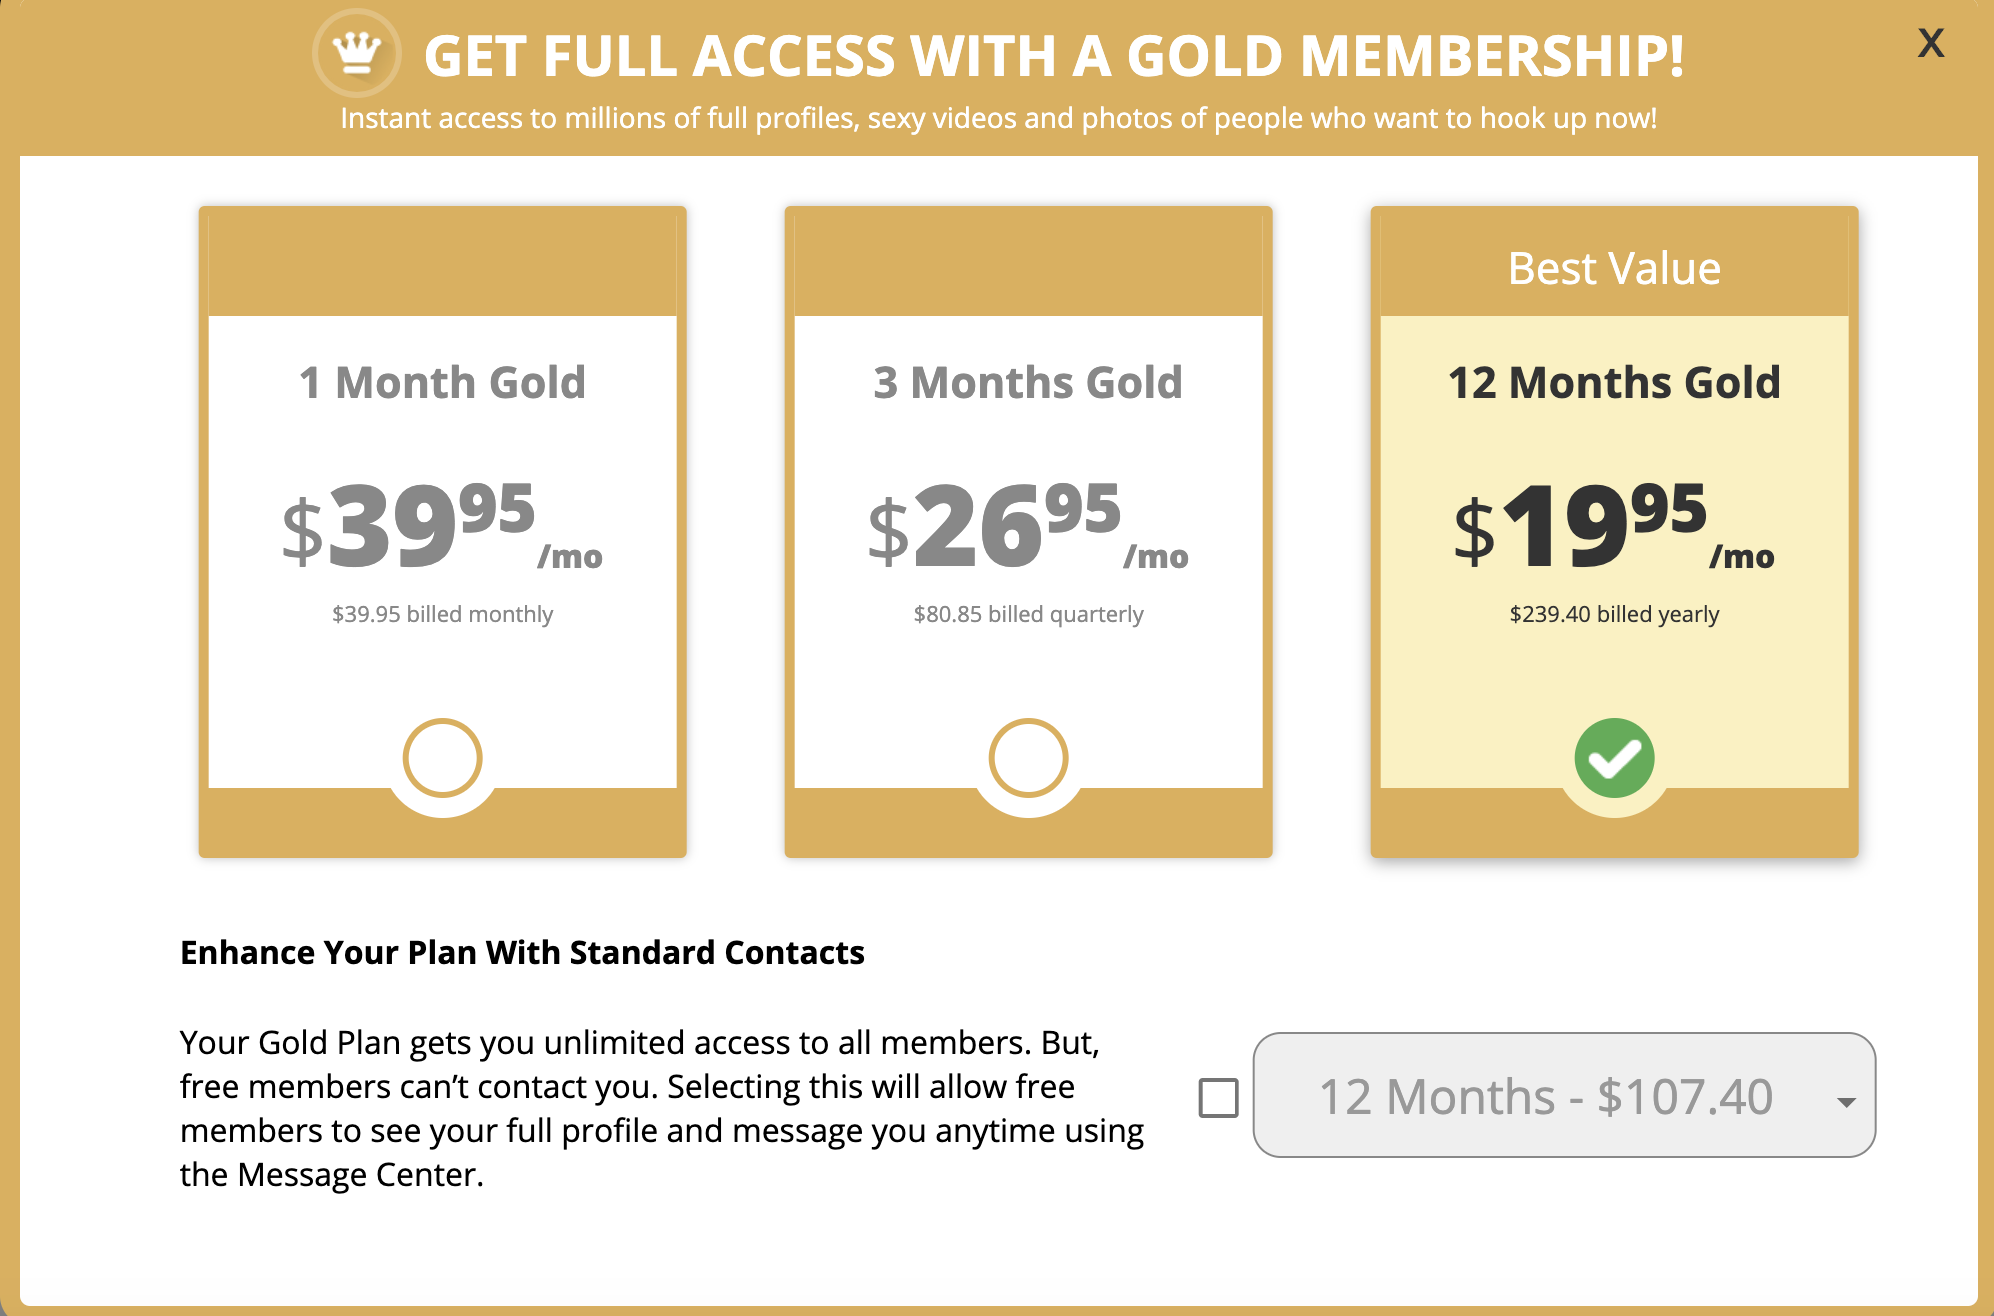Click the $239.40 billed yearly text

point(1614,614)
